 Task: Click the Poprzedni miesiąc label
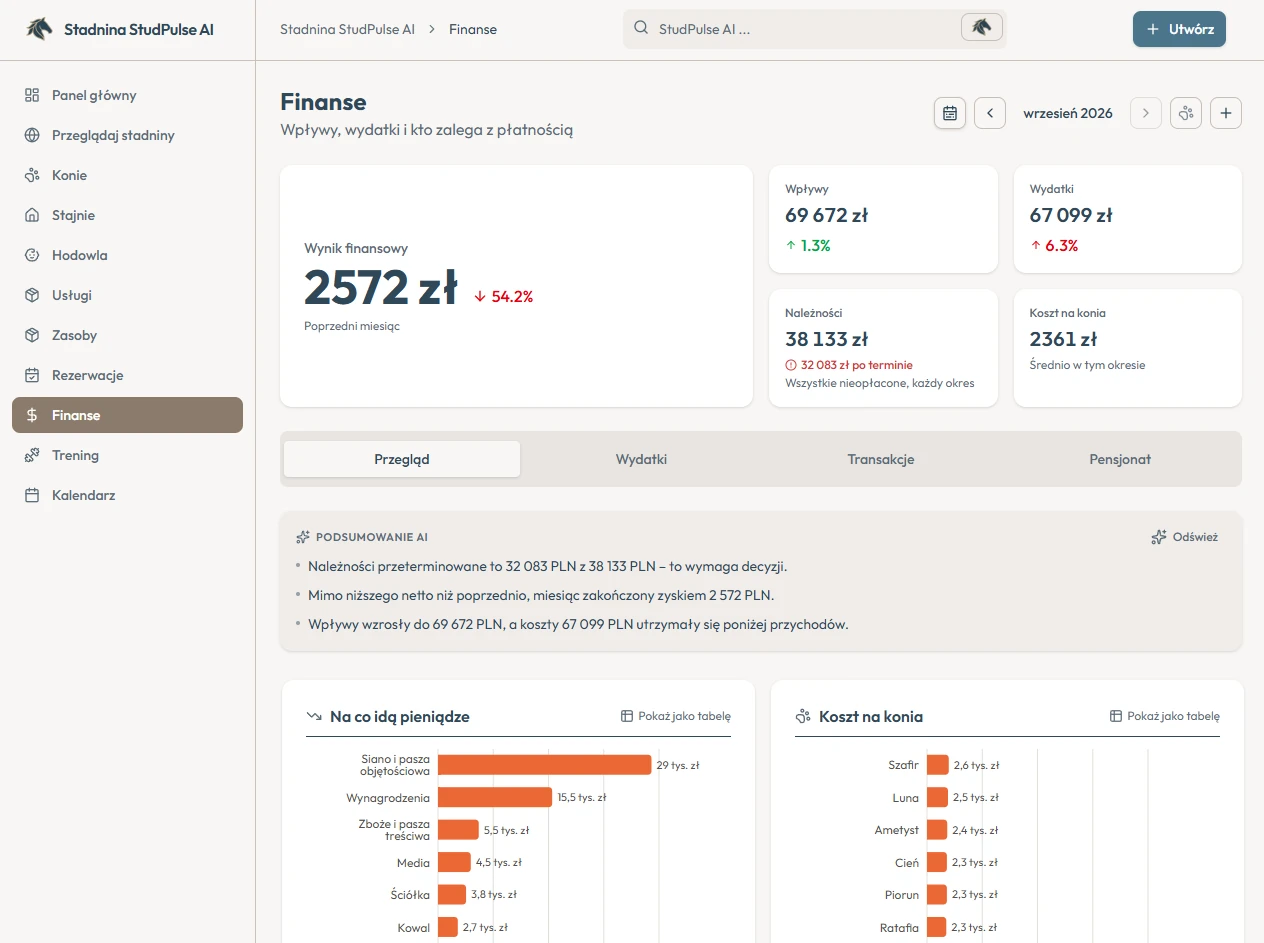[x=352, y=326]
